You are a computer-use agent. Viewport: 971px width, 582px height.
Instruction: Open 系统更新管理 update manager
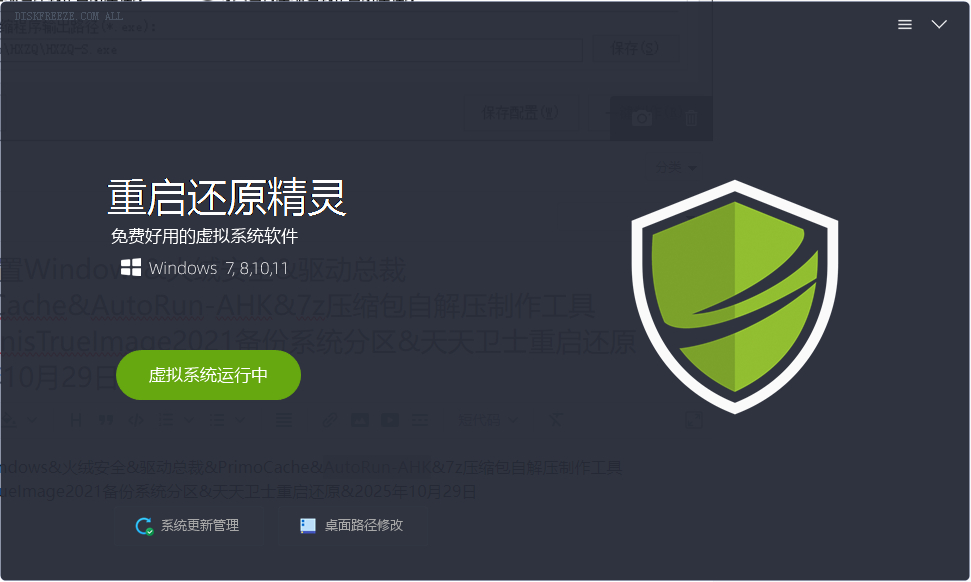pyautogui.click(x=188, y=526)
